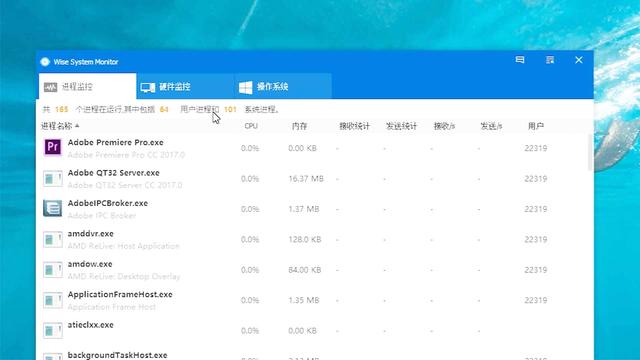Click the AdobeIPCBroker.exe process icon
The width and height of the screenshot is (640, 360).
point(53,209)
